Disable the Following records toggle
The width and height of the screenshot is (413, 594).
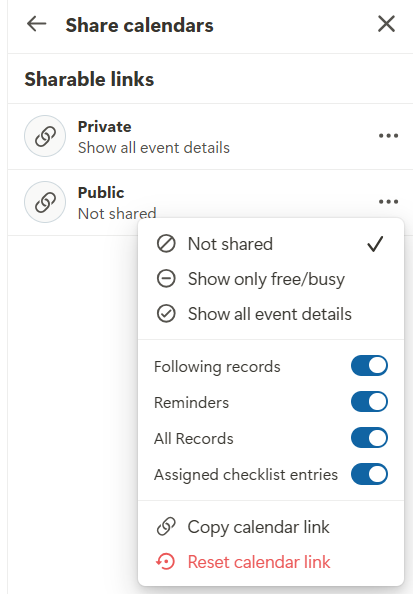click(x=369, y=366)
